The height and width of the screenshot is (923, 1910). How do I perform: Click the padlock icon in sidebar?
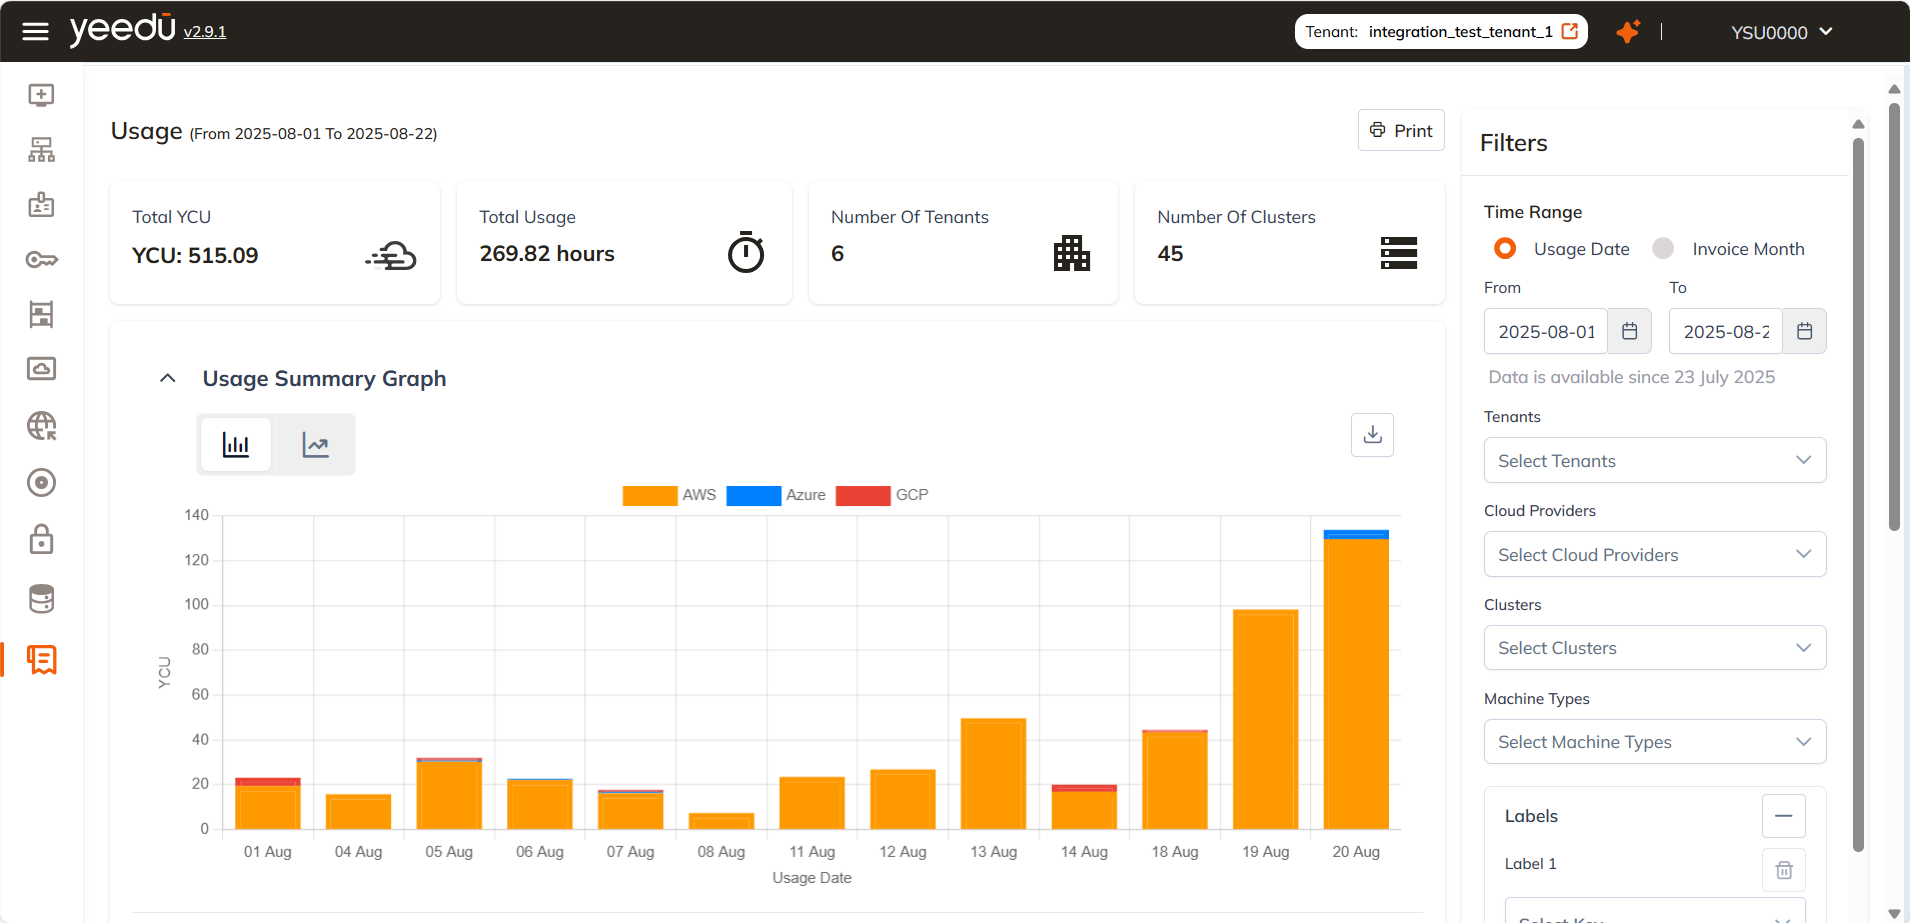point(41,540)
